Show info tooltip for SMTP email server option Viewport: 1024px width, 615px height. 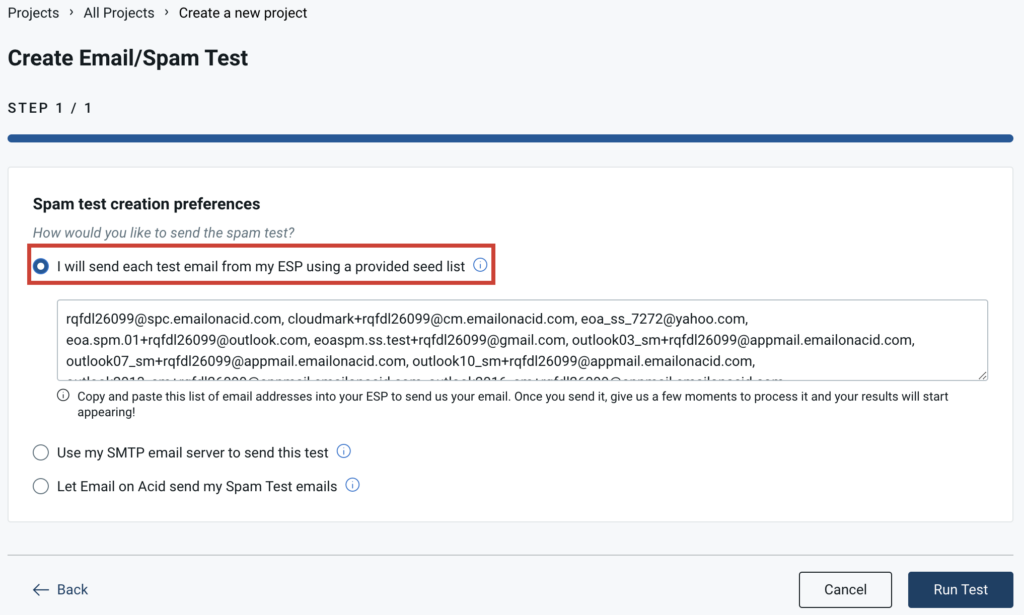[344, 451]
